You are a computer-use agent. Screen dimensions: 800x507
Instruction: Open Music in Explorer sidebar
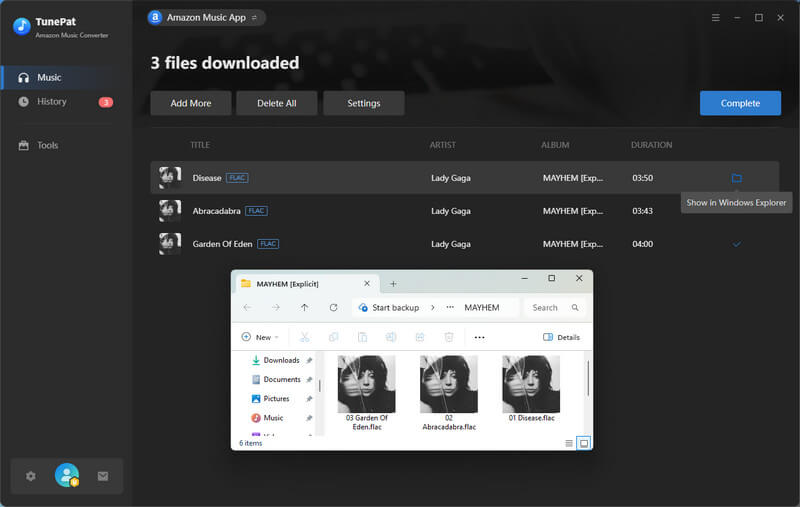(273, 418)
